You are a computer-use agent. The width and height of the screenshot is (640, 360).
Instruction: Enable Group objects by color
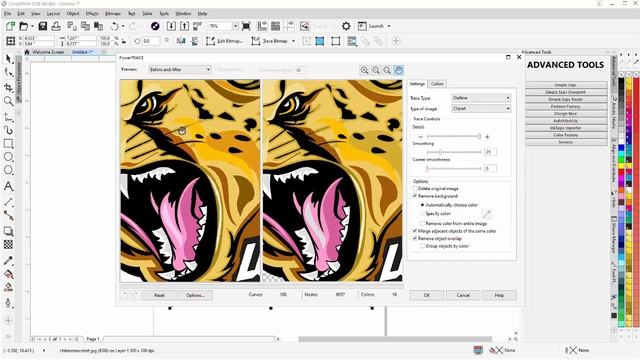coord(422,246)
